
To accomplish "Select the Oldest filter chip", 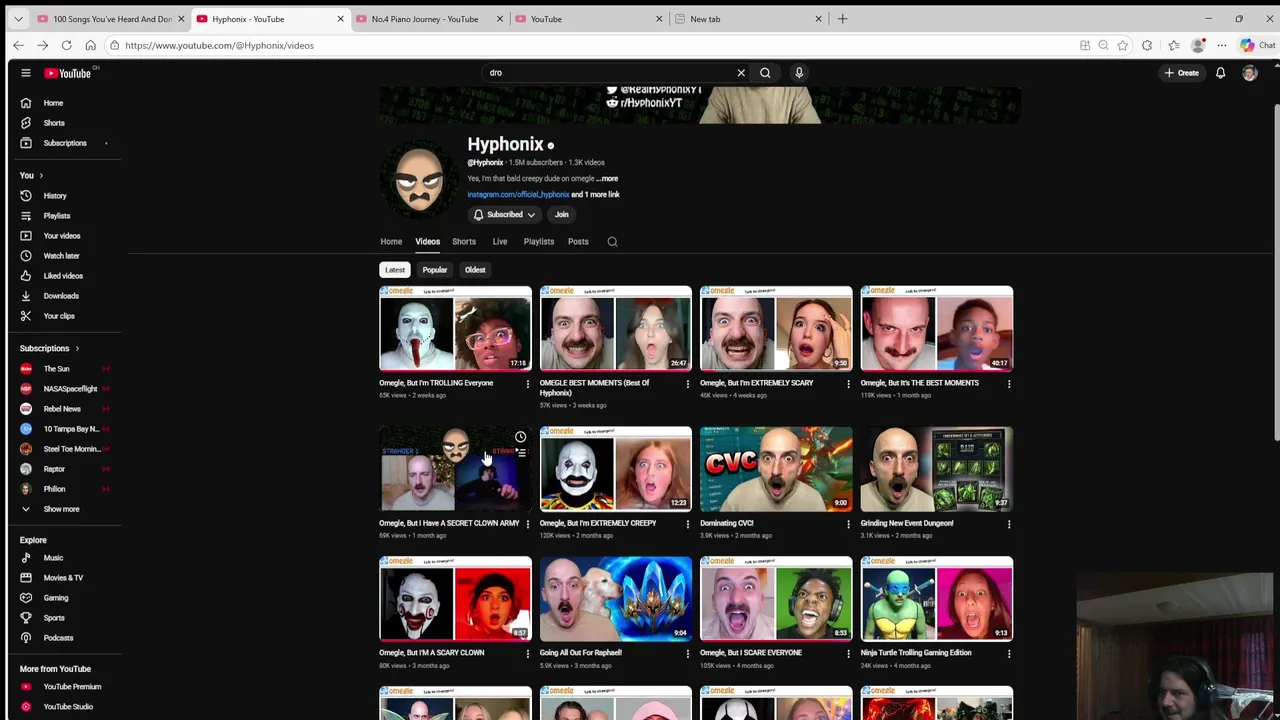I will click(x=475, y=270).
